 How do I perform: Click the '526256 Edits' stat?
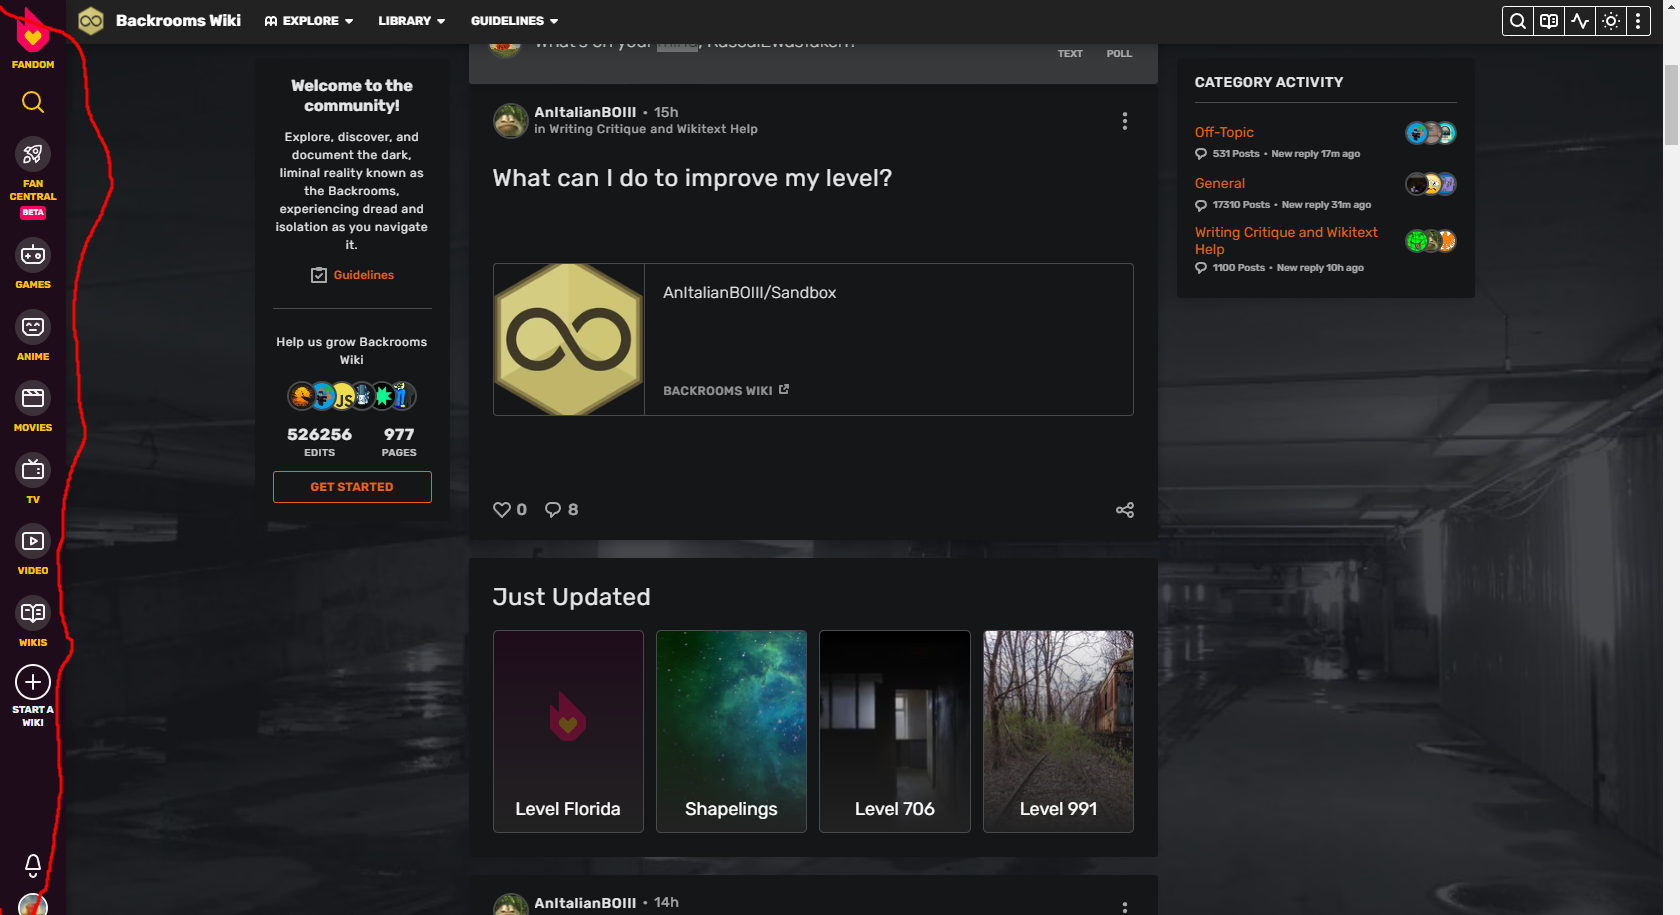(x=319, y=441)
